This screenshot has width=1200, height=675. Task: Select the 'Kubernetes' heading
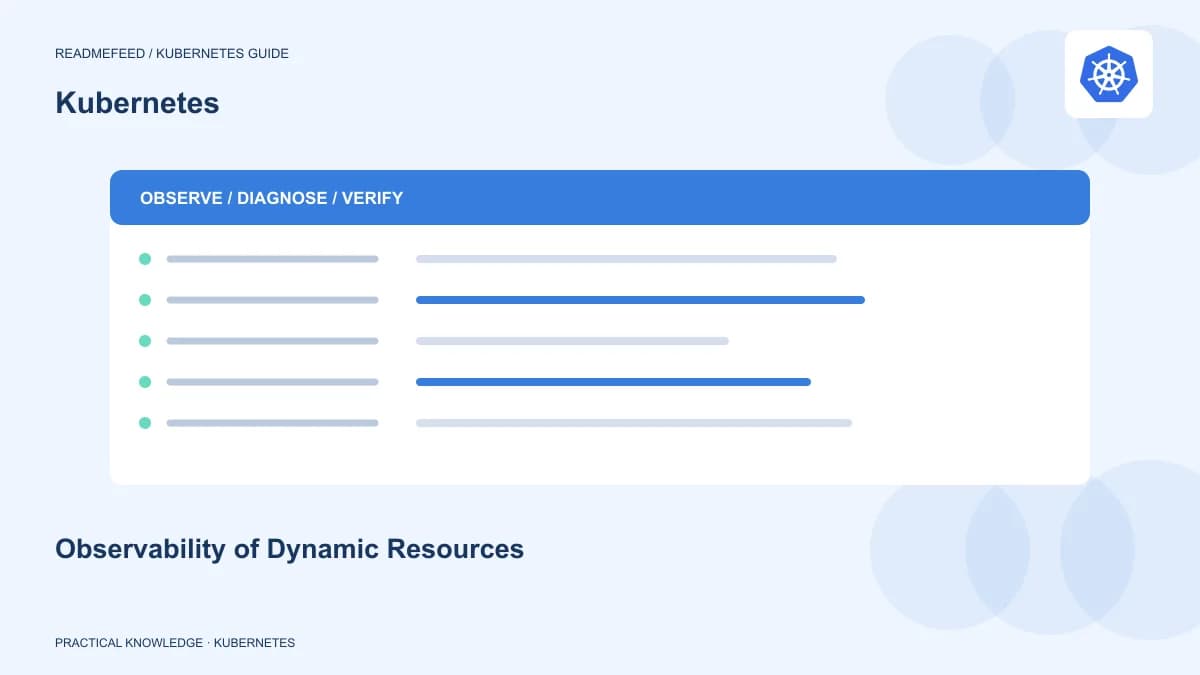pyautogui.click(x=137, y=103)
